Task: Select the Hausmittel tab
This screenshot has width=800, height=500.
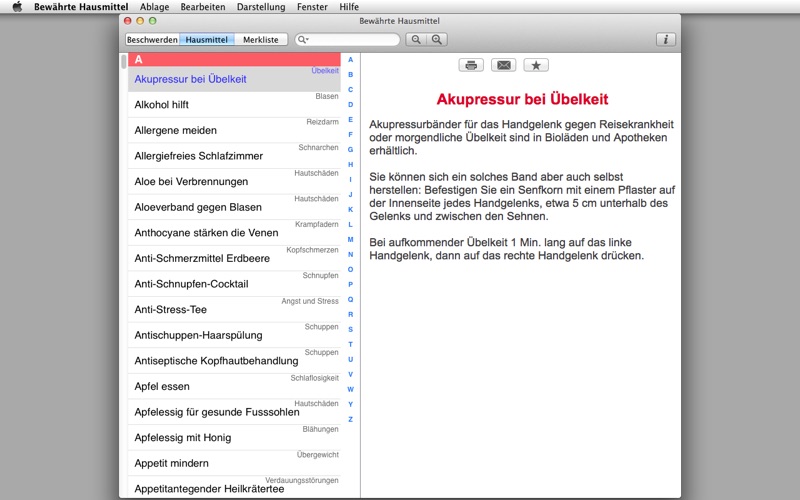Action: [207, 40]
